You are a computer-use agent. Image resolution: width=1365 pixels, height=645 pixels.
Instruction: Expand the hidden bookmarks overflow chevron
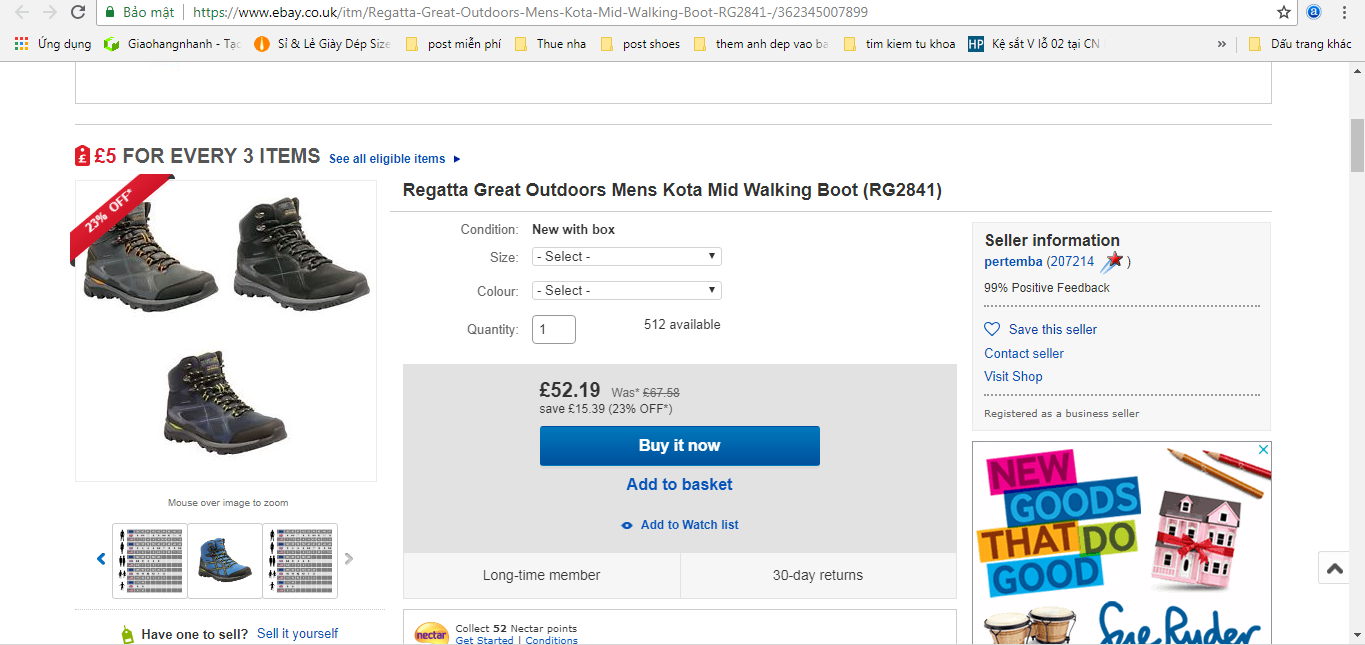1221,44
